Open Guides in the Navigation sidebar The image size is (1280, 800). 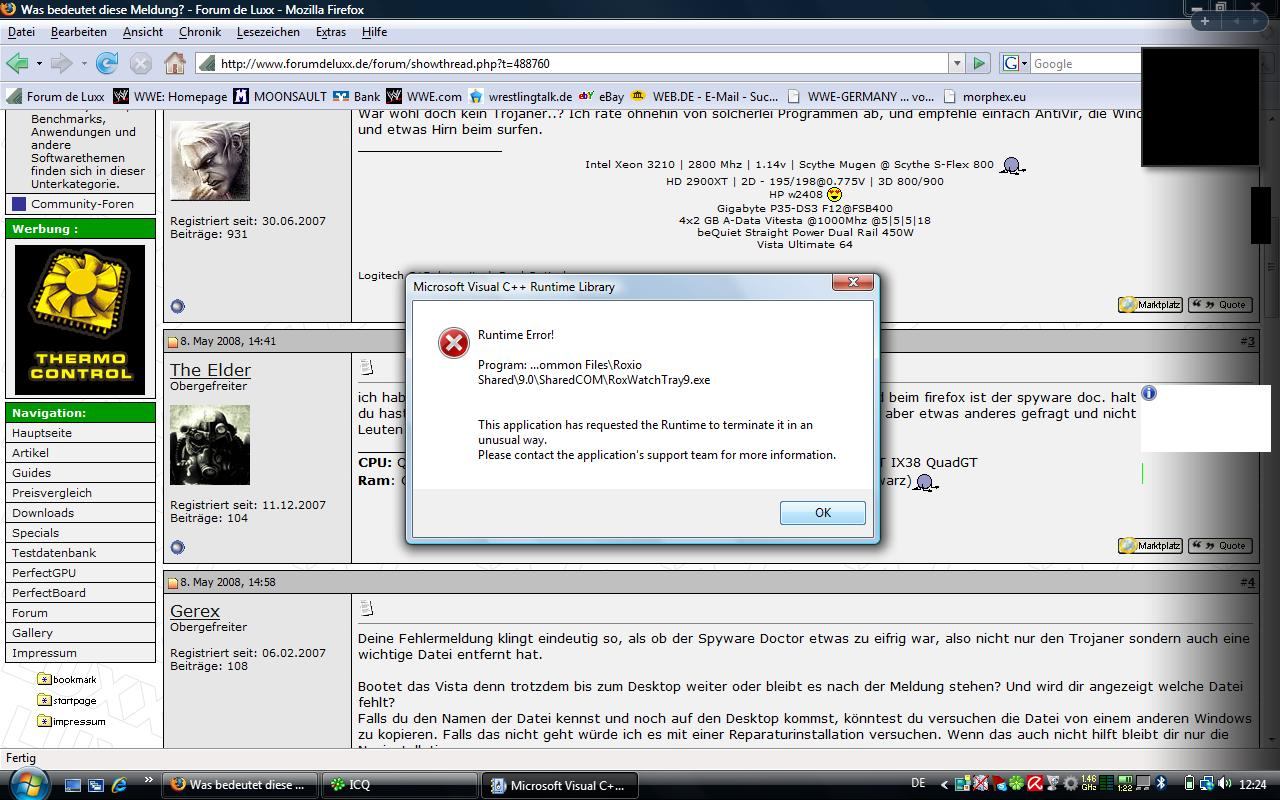pos(31,473)
